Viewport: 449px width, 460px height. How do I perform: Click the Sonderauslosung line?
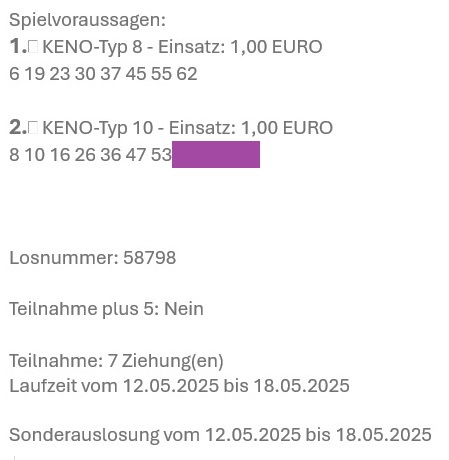[x=220, y=435]
